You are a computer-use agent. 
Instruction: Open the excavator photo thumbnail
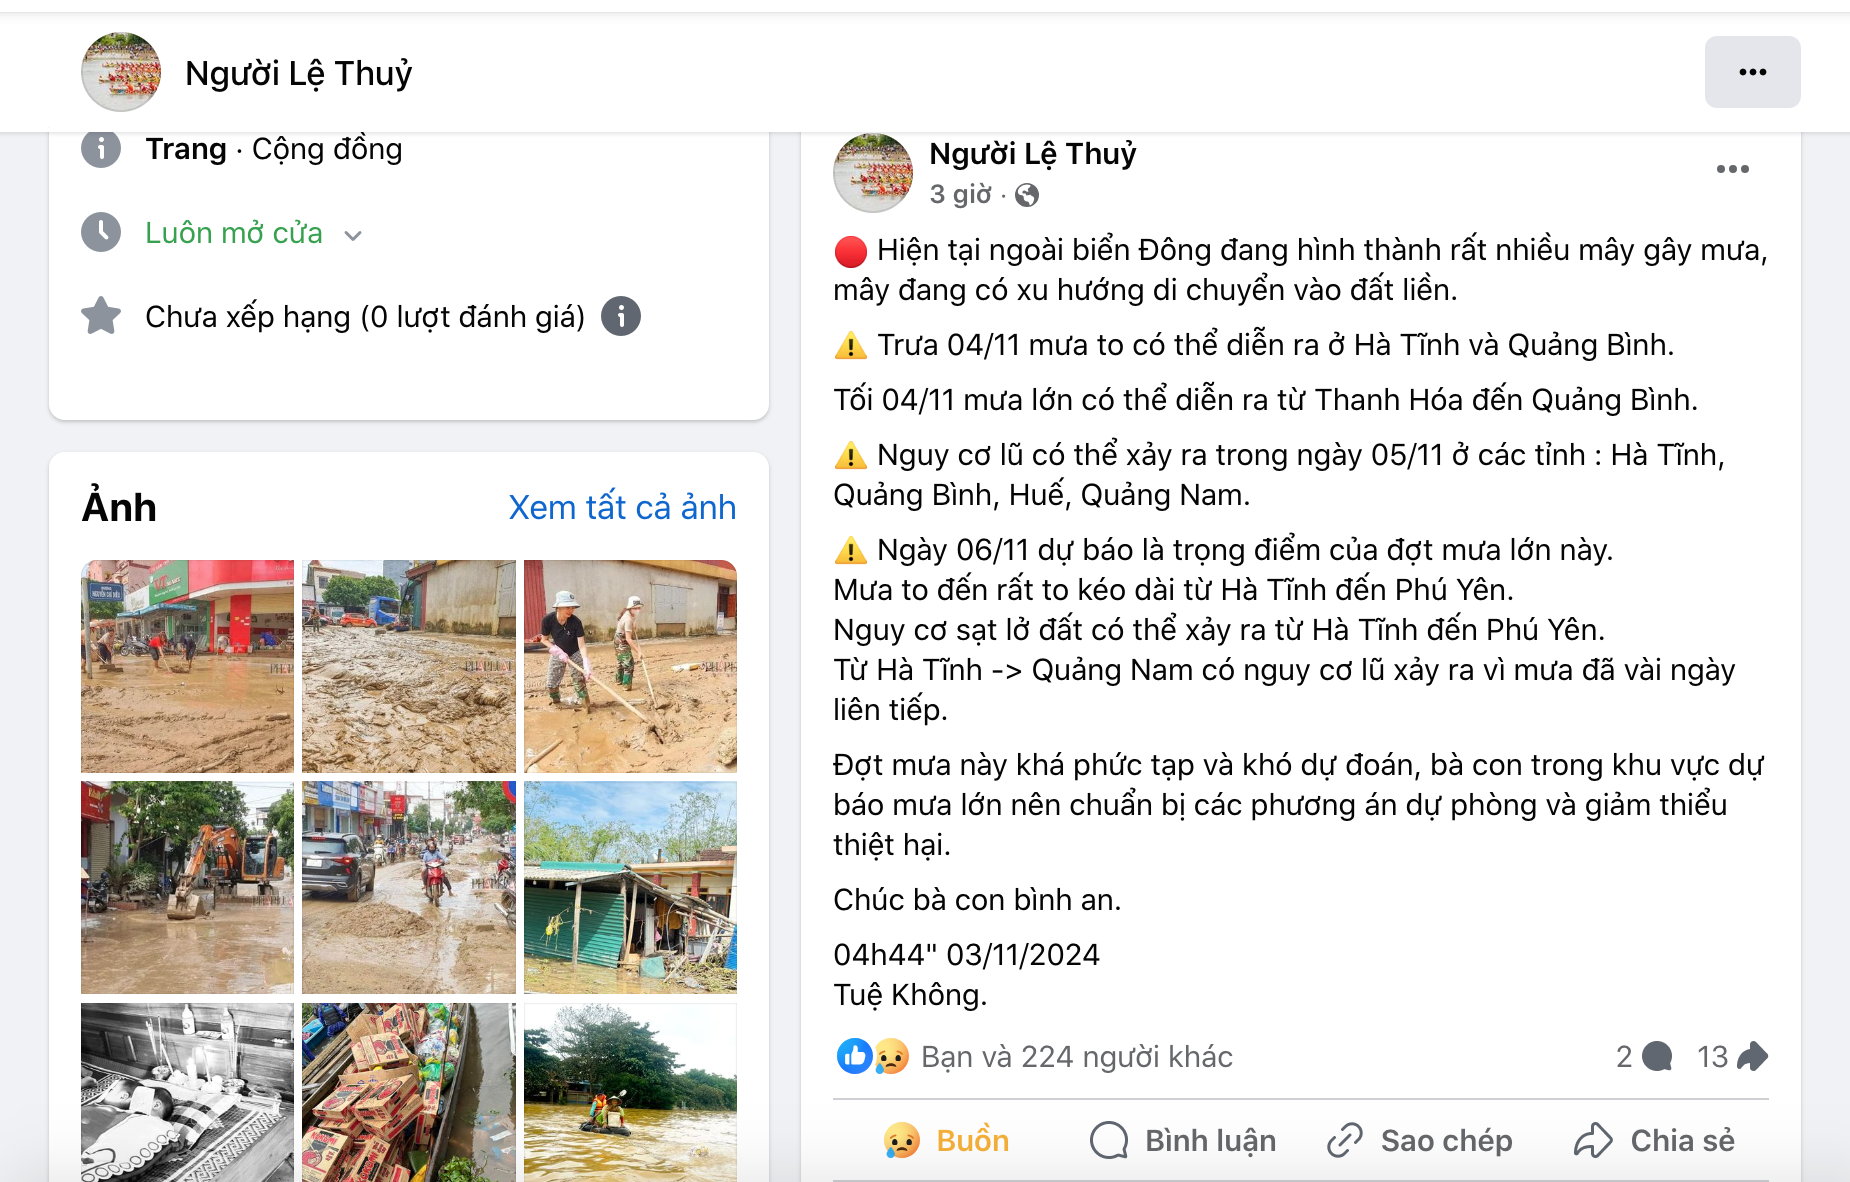coord(187,888)
